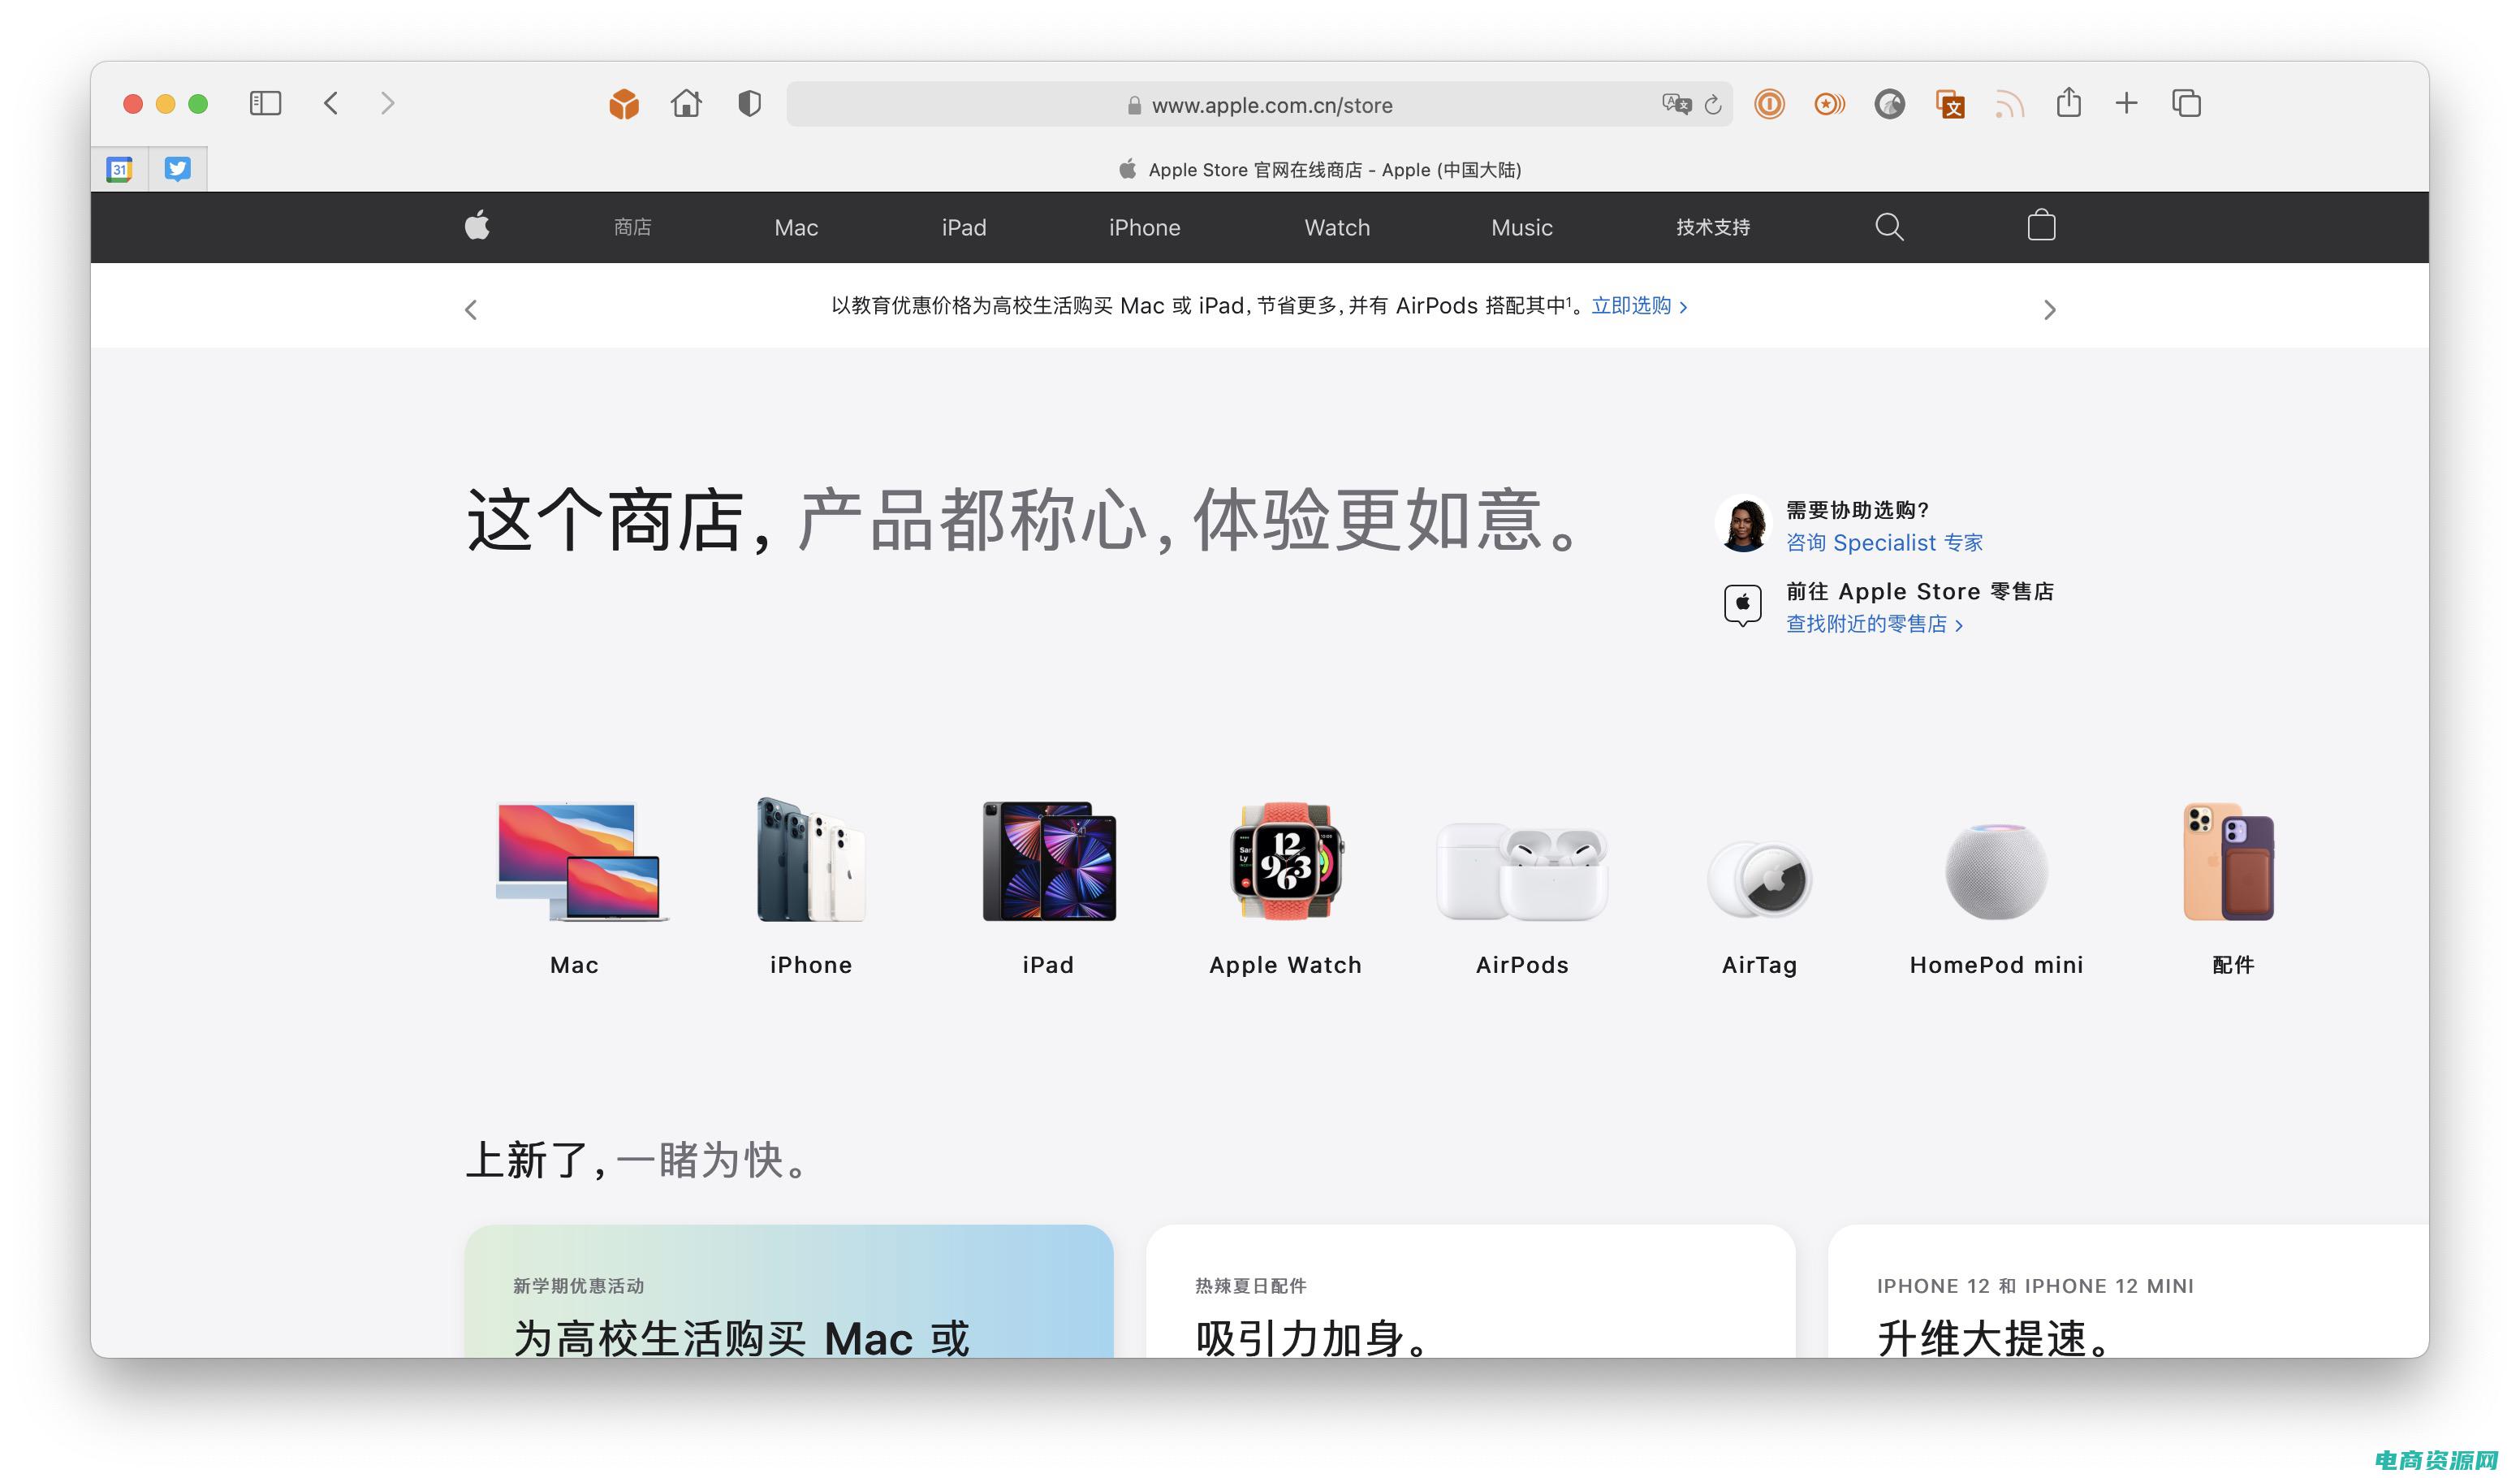Screen dimensions: 2520x1478
Task: Click the RSS feed extension icon
Action: coord(2009,104)
